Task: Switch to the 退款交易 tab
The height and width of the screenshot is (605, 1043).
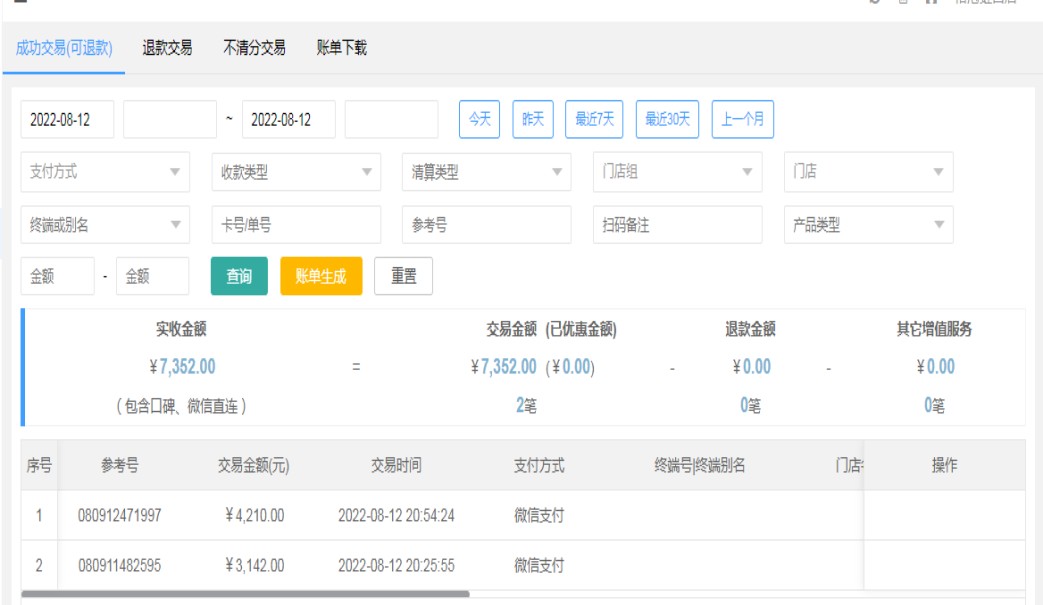Action: click(167, 48)
